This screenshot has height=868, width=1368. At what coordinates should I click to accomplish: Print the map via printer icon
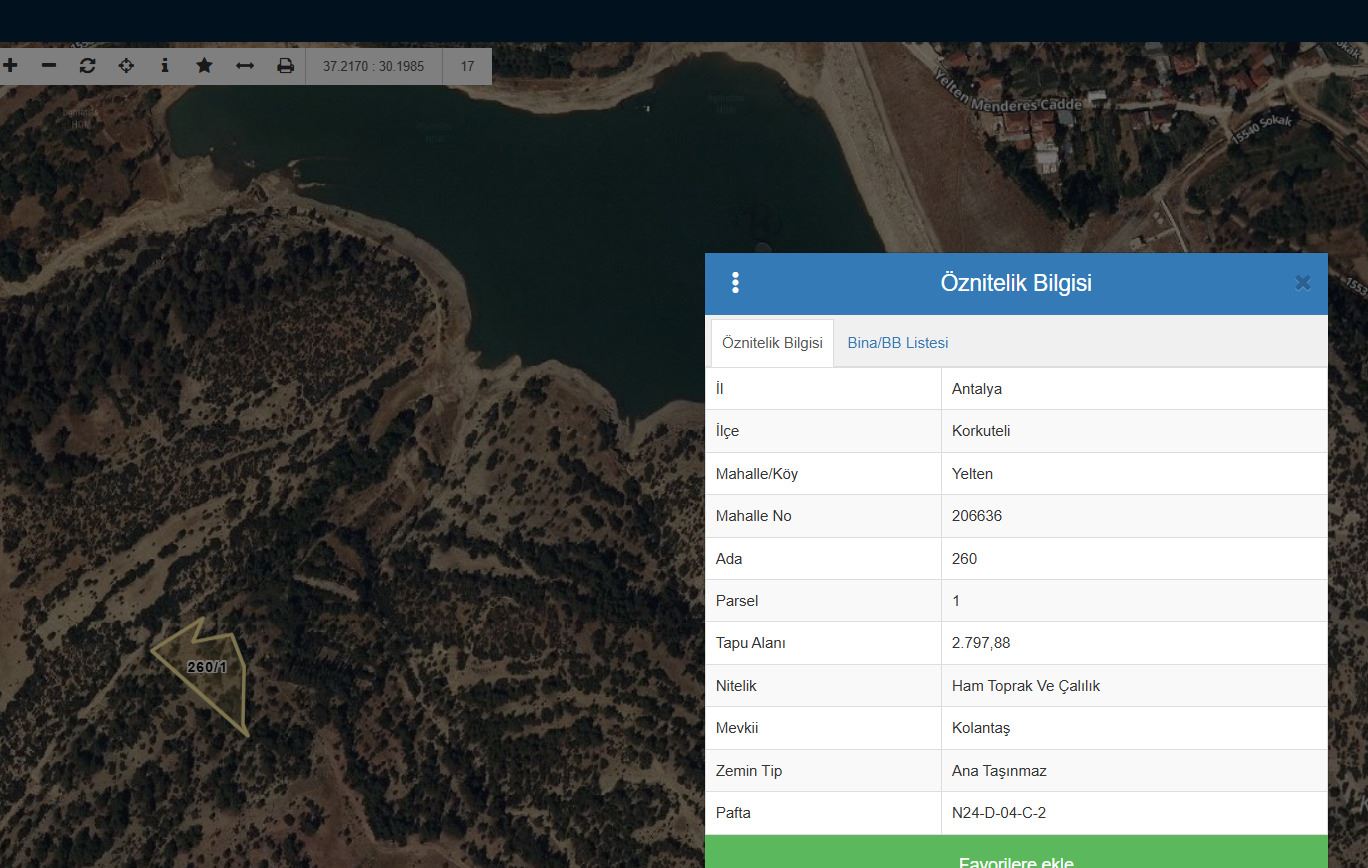(285, 66)
